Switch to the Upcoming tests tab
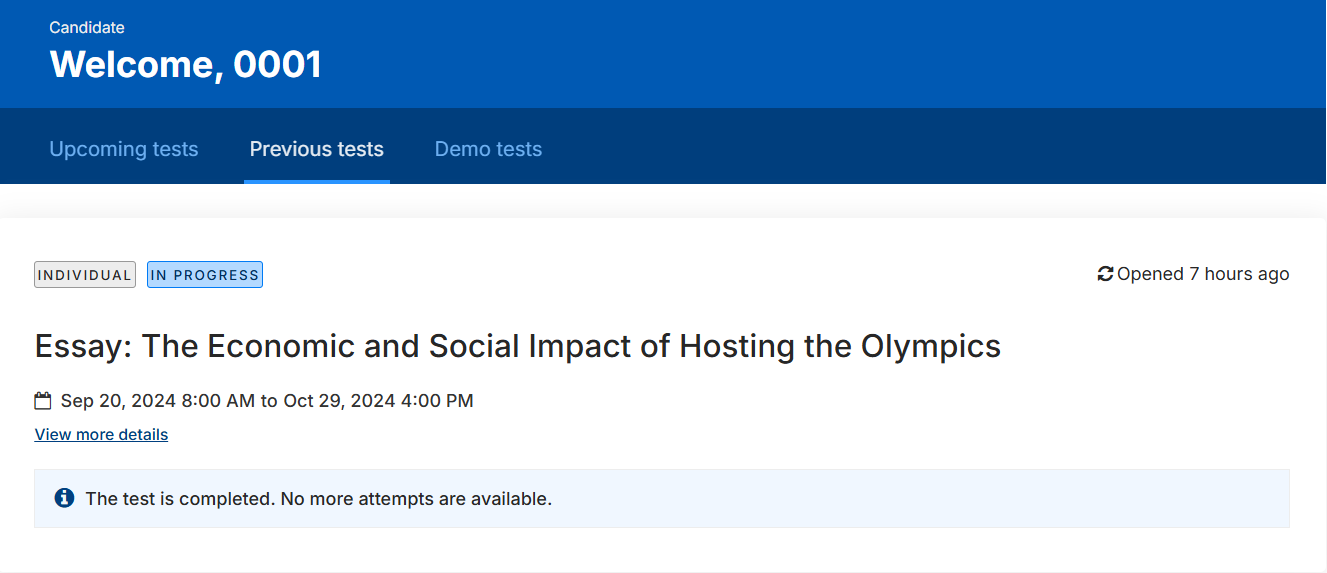 (124, 149)
